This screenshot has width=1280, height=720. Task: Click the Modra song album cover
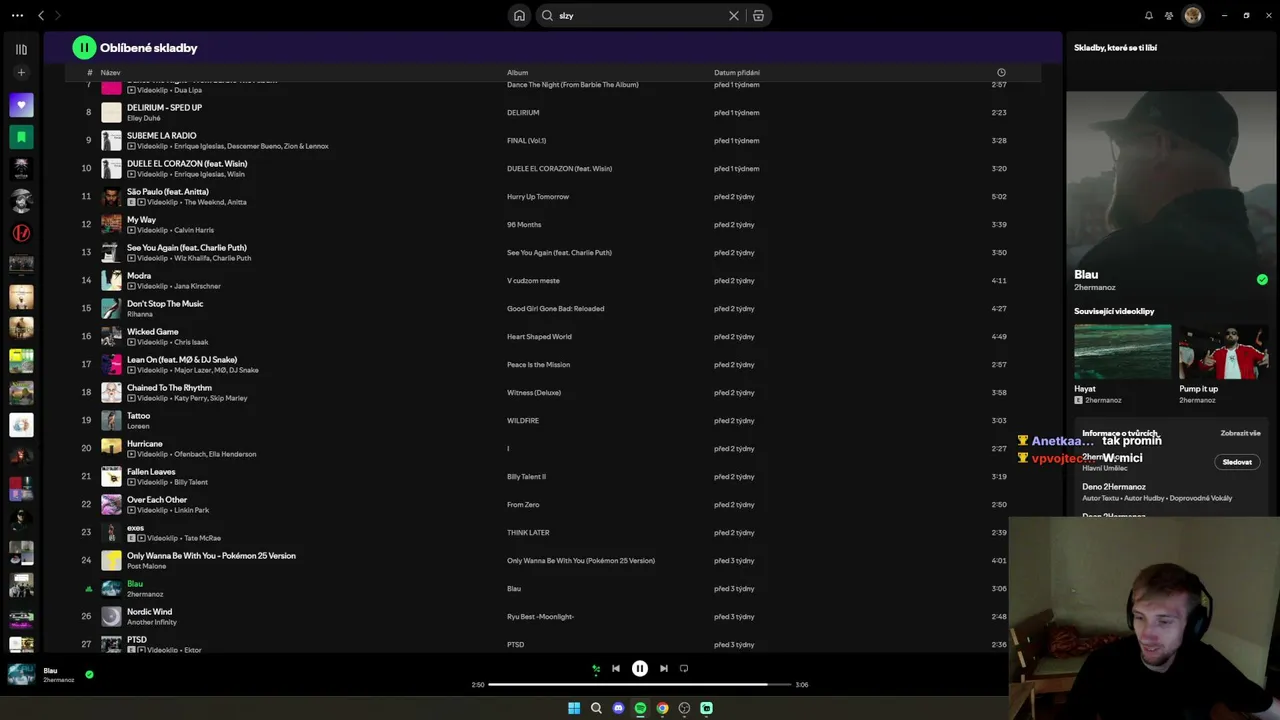111,280
